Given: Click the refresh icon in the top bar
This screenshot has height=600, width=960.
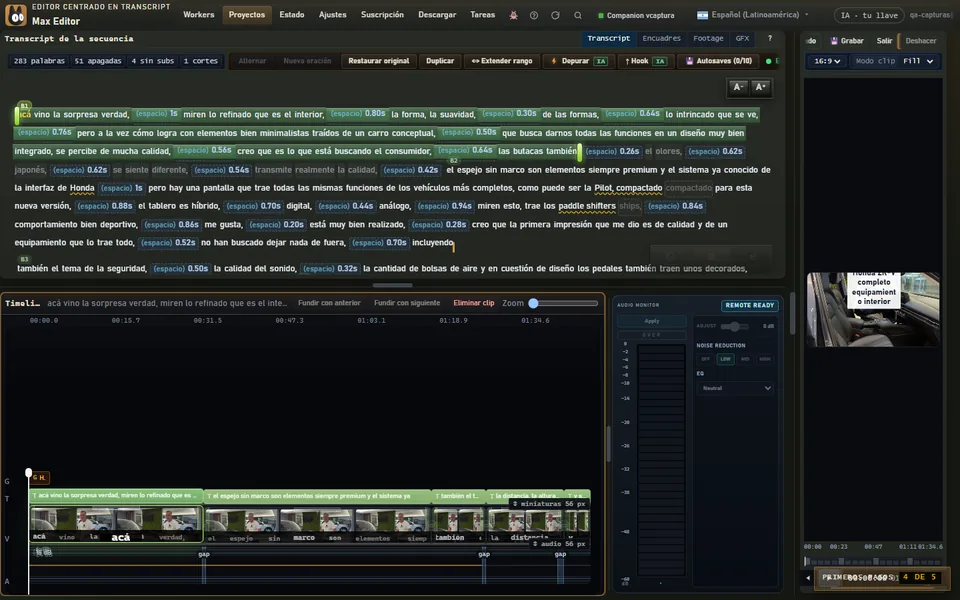Looking at the screenshot, I should pos(555,15).
